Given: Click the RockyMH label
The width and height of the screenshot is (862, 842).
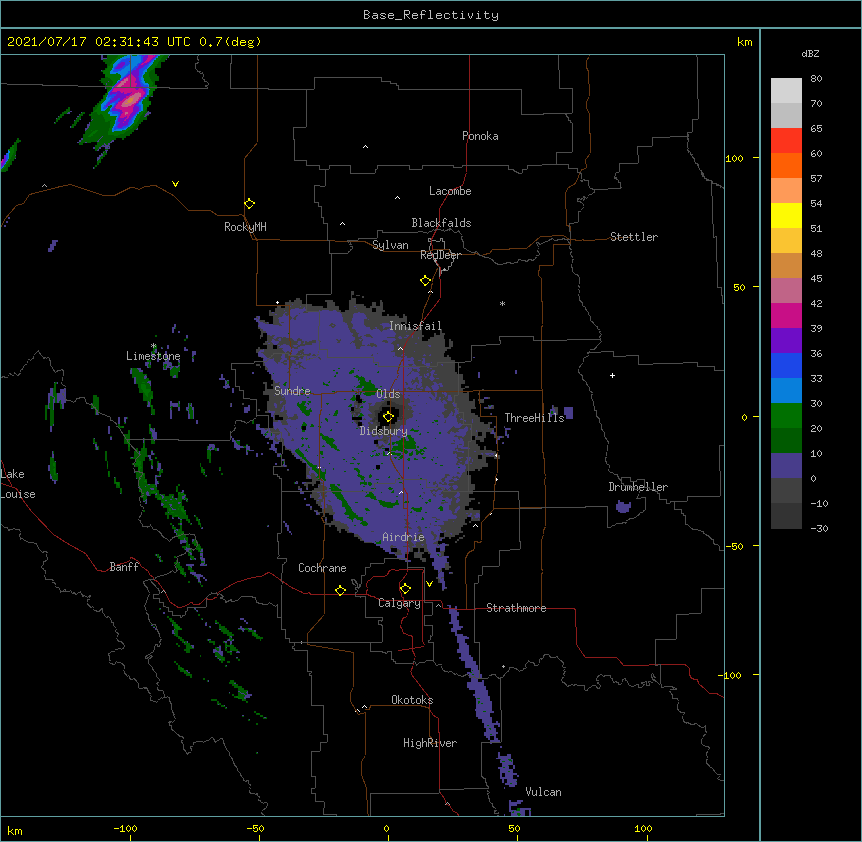Looking at the screenshot, I should 245,226.
